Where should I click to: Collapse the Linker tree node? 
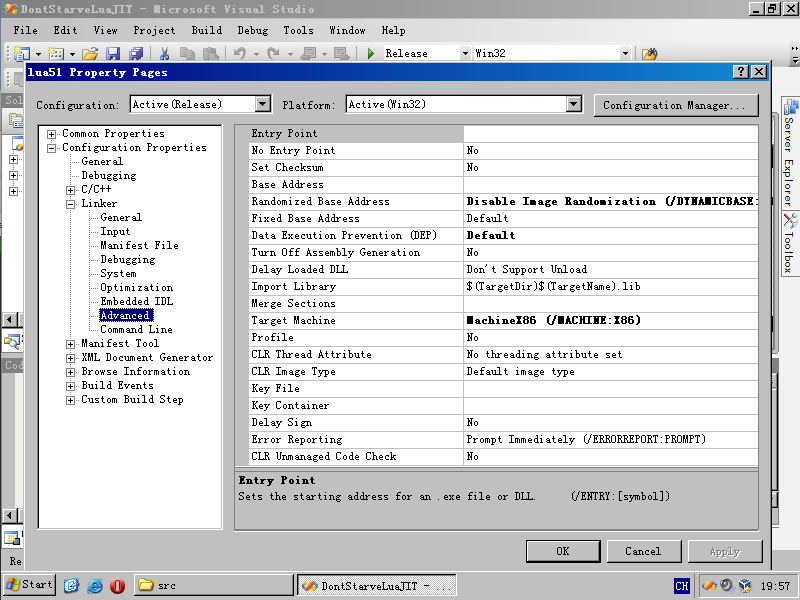pos(70,205)
